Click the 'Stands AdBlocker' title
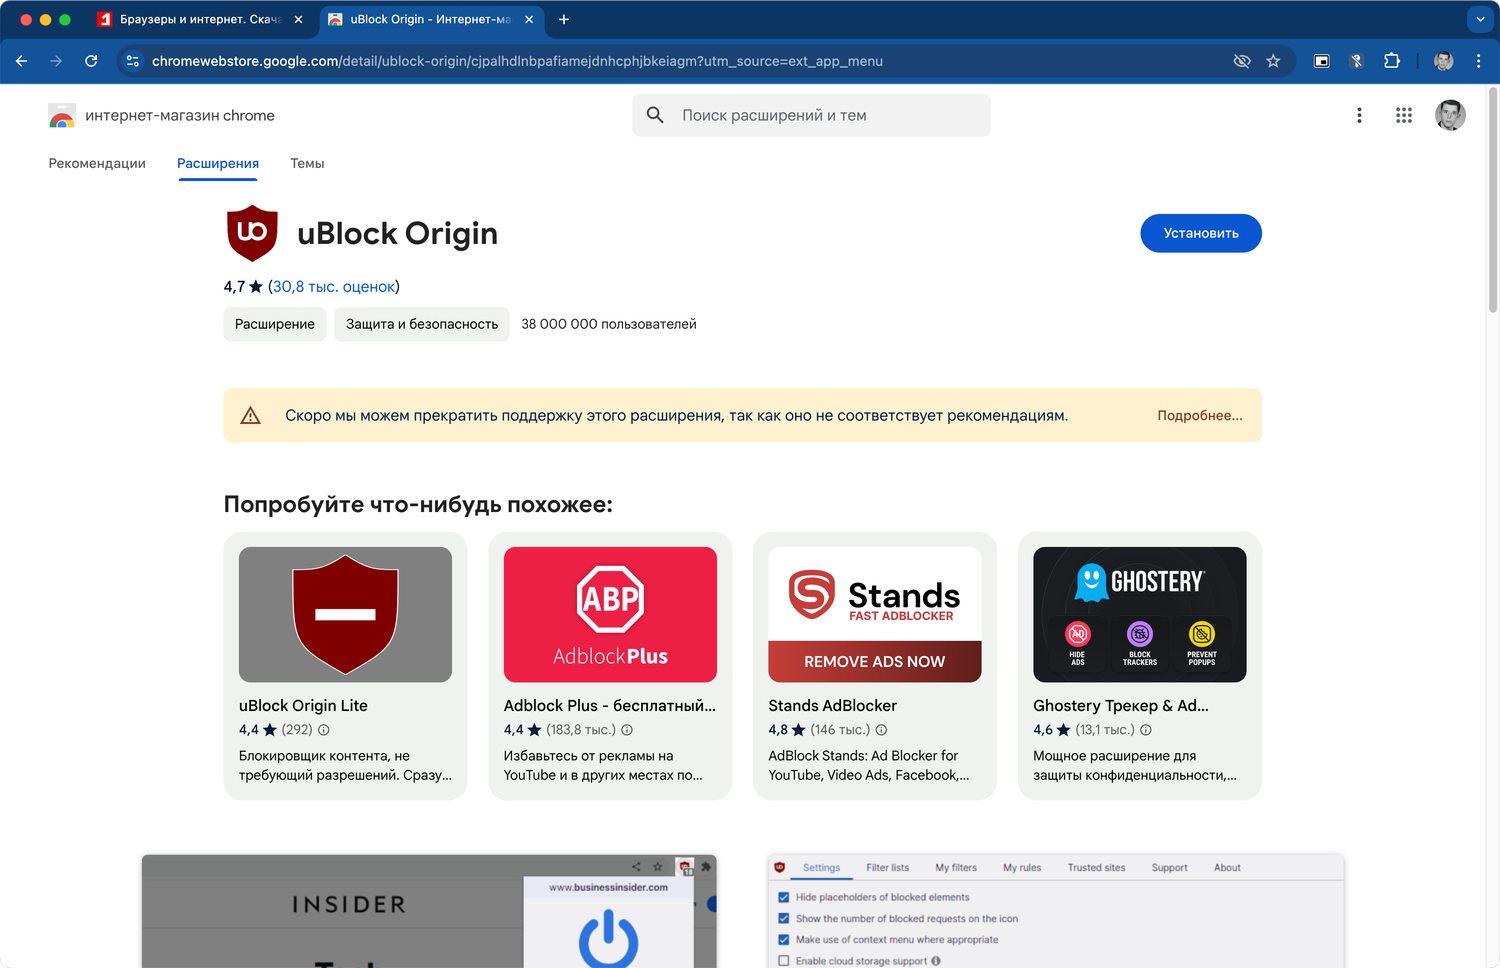 [833, 706]
